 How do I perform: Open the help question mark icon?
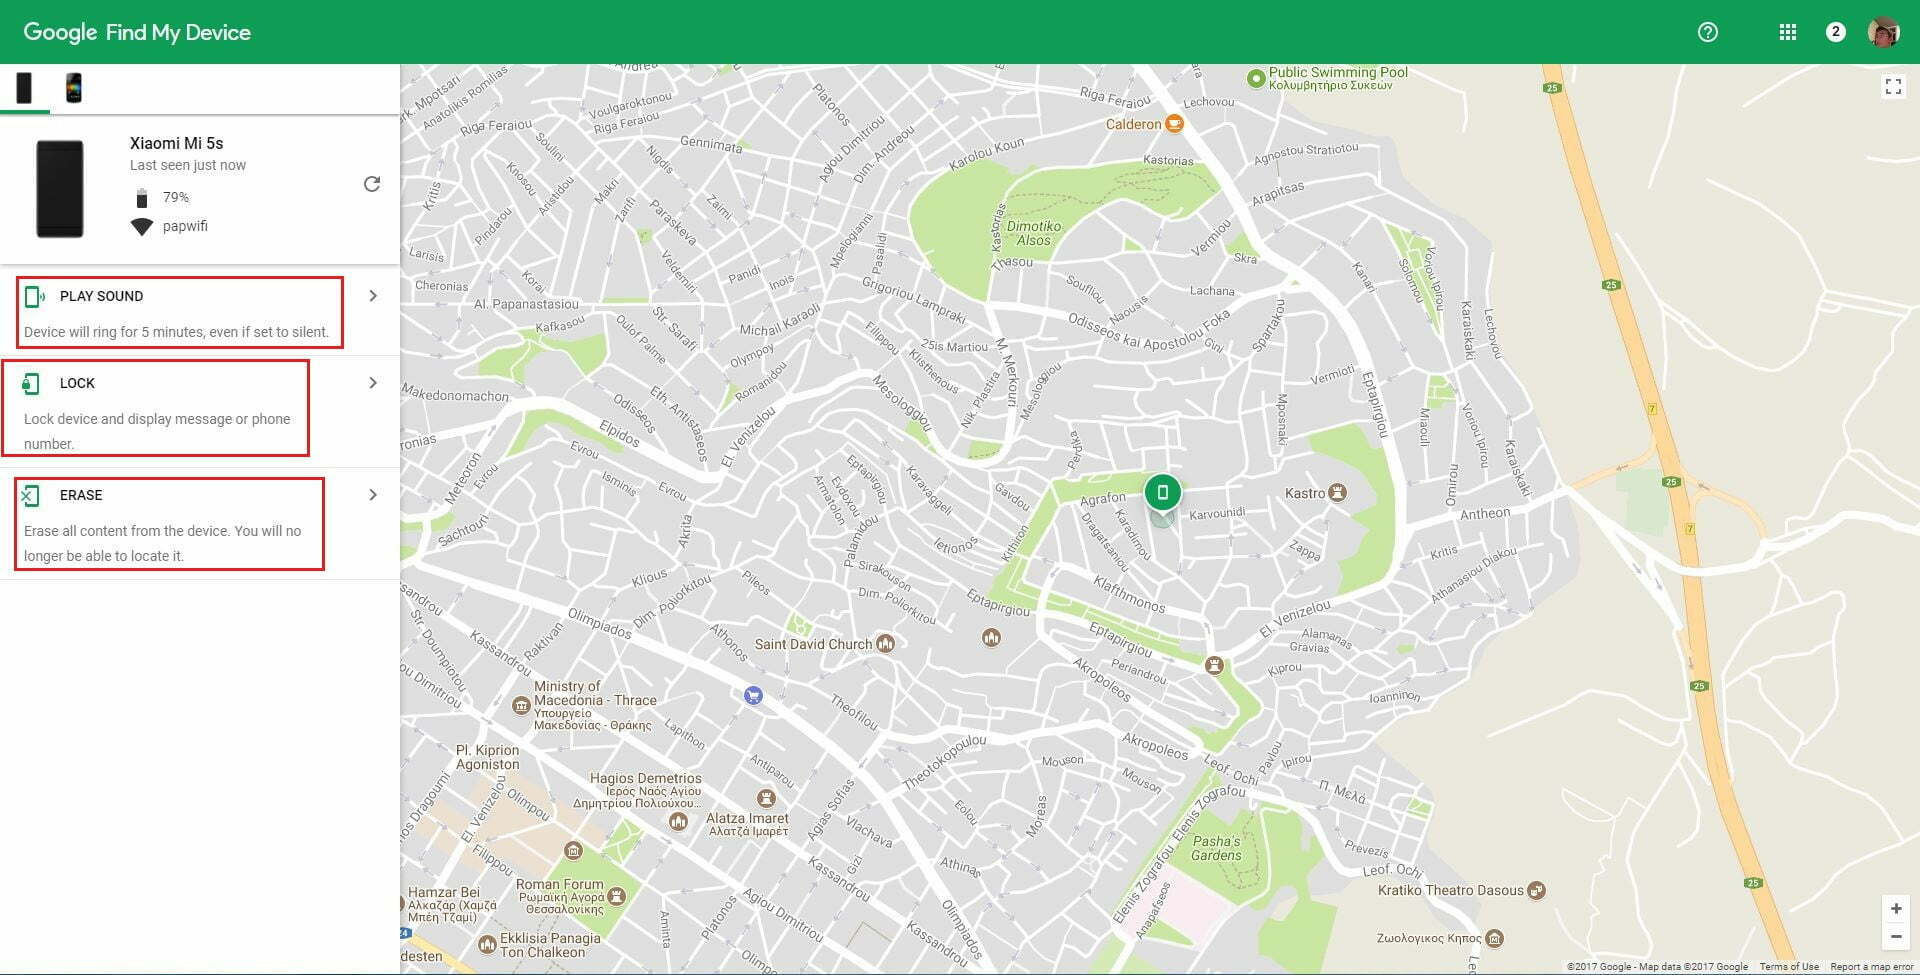pos(1708,32)
